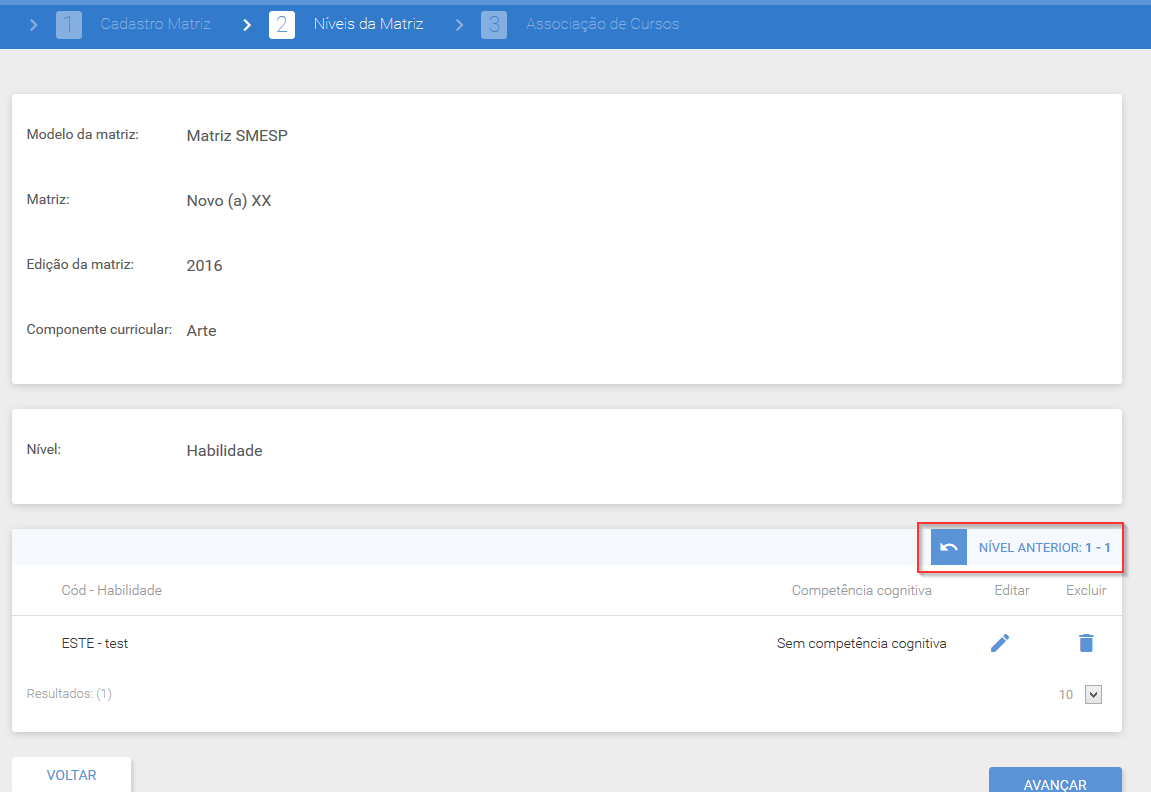Click Novo (a) XX value
The height and width of the screenshot is (792, 1151).
click(x=229, y=201)
